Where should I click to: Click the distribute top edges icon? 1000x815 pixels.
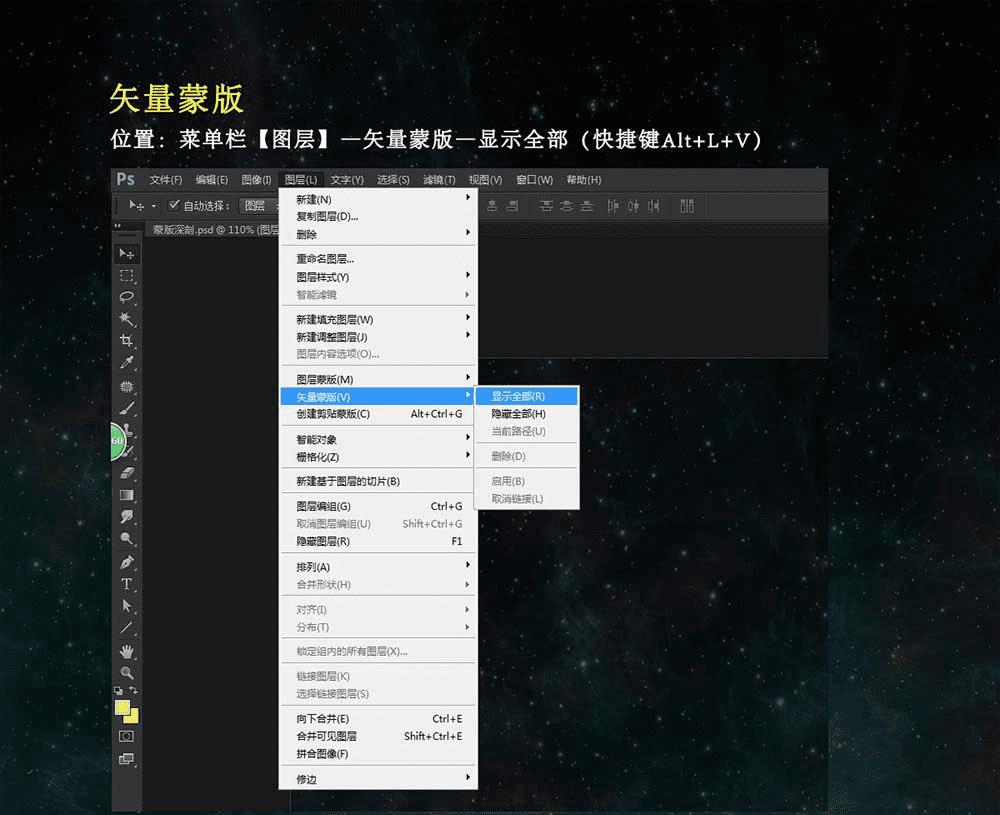(546, 206)
